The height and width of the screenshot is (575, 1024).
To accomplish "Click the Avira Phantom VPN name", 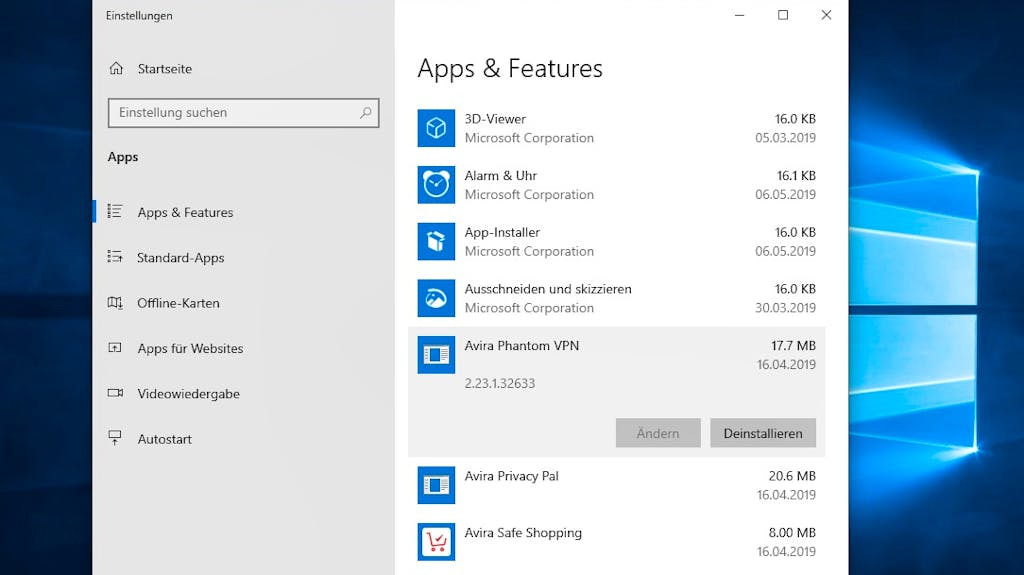I will [x=522, y=346].
